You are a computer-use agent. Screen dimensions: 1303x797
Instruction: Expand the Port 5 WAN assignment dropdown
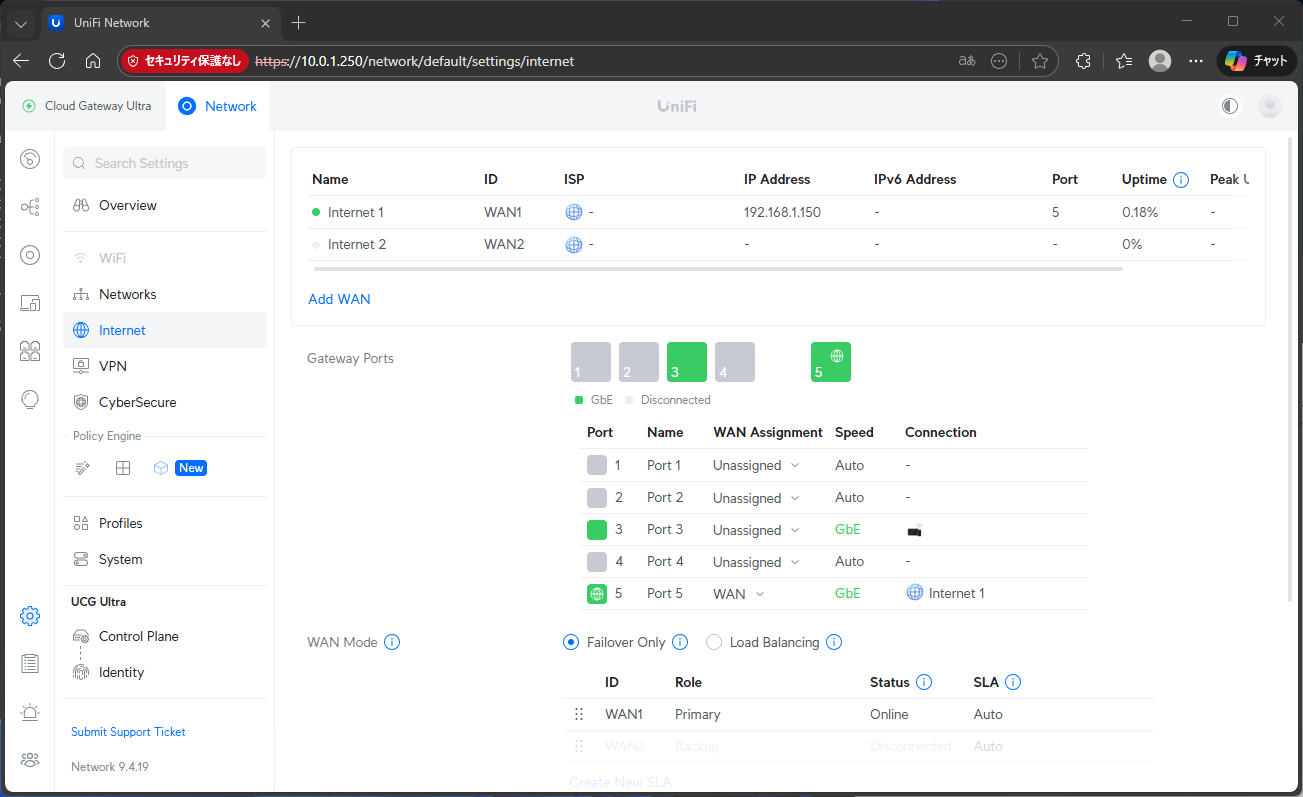pos(738,594)
